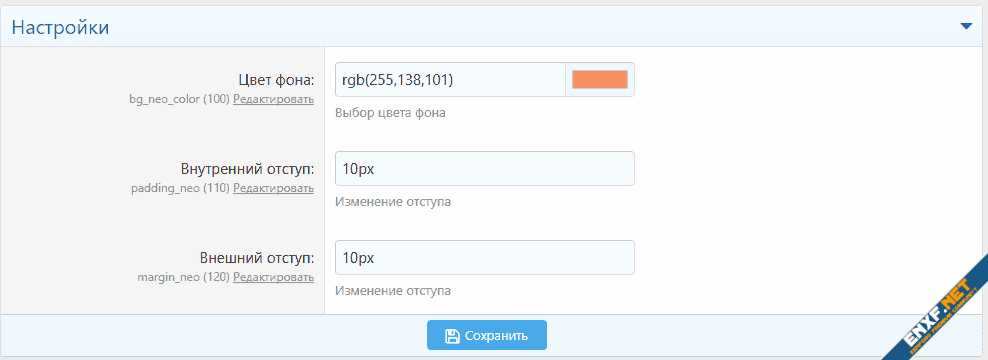The image size is (988, 360).
Task: Click the bg_neo_color (100) property name
Action: point(179,100)
